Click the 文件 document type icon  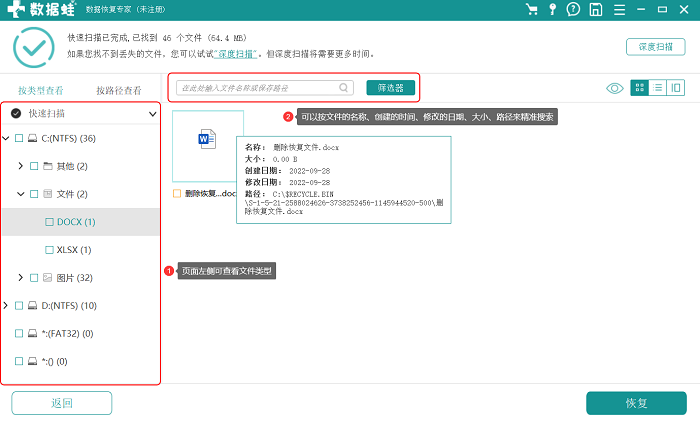pos(48,194)
